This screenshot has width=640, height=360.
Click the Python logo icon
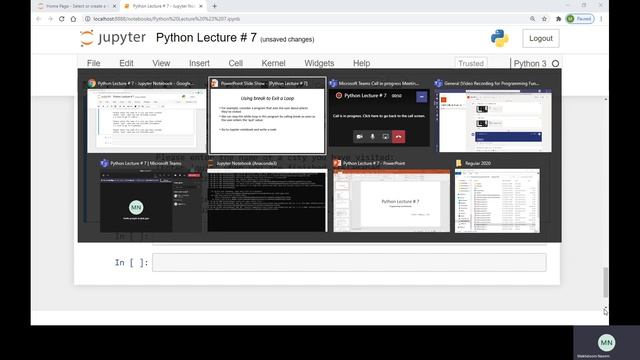click(500, 38)
